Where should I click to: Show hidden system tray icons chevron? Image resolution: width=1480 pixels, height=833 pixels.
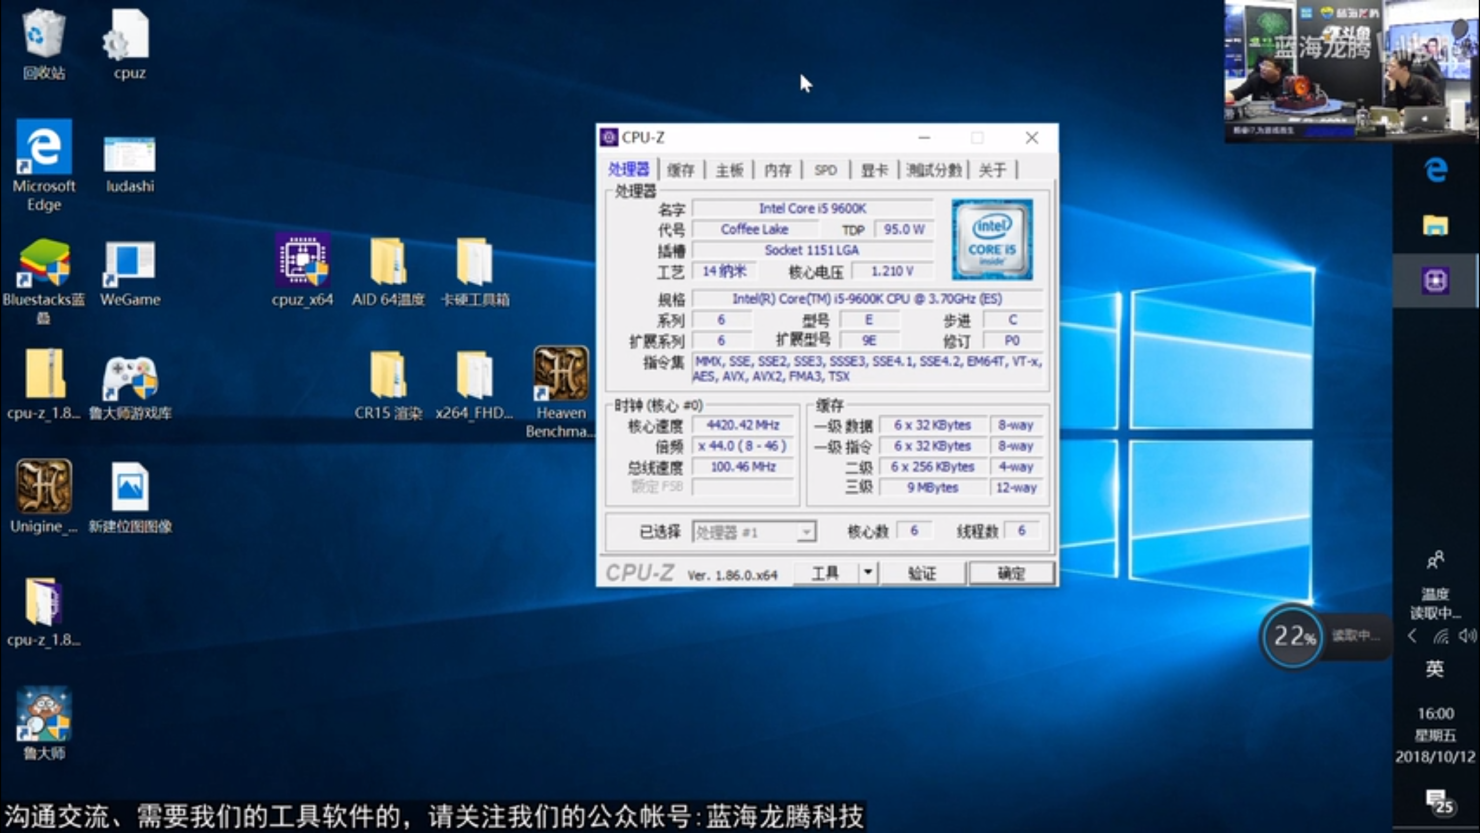[1412, 636]
